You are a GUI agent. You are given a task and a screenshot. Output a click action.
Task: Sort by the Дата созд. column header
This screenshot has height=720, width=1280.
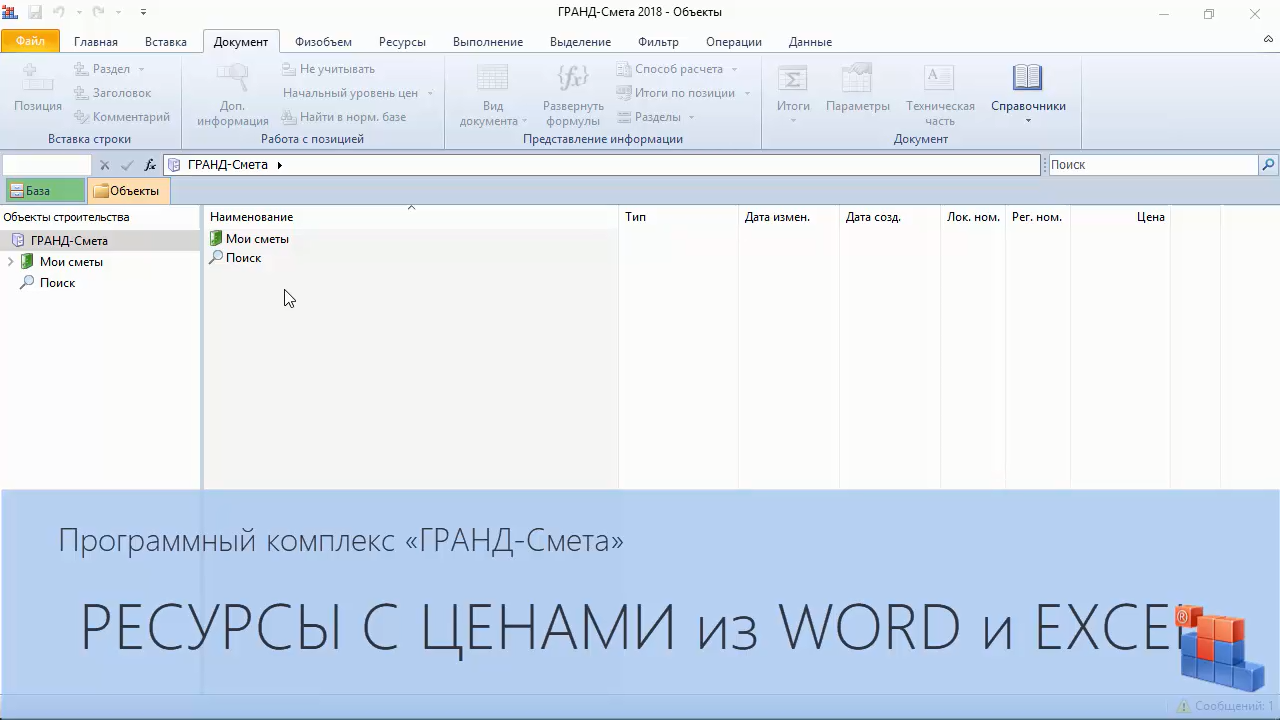(x=890, y=217)
